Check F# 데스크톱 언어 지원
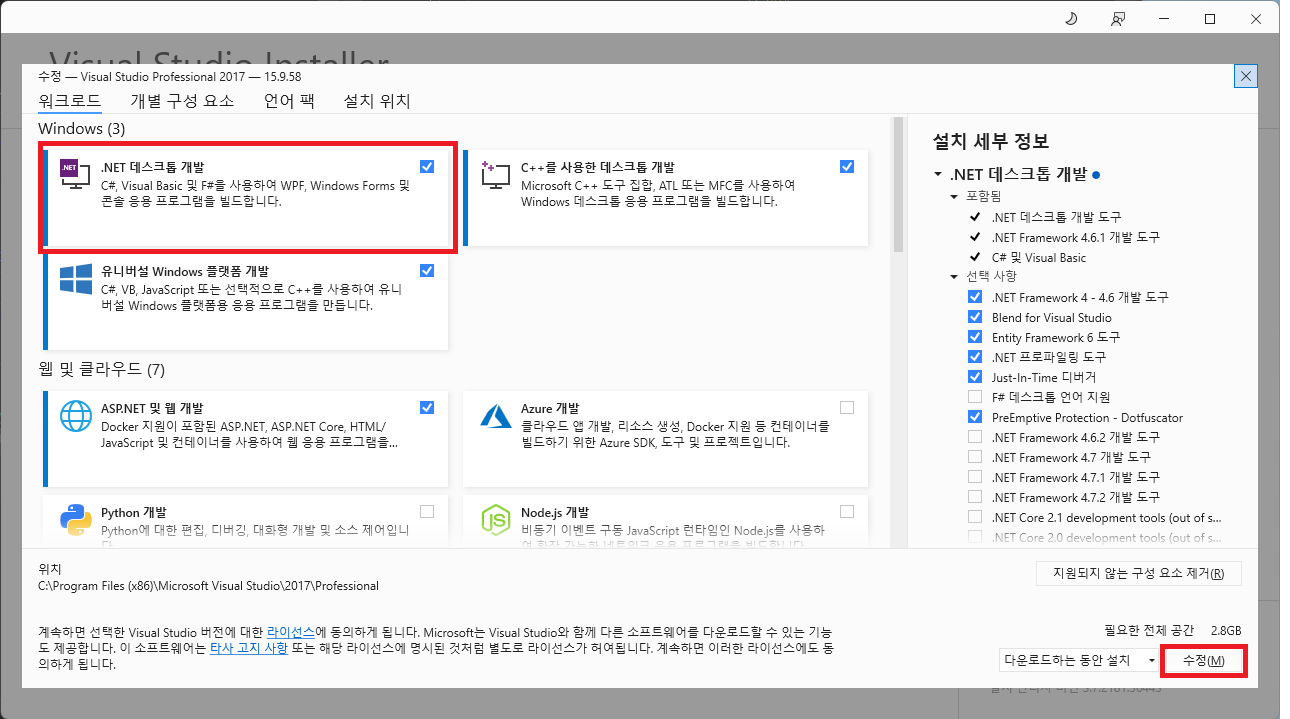 (975, 397)
